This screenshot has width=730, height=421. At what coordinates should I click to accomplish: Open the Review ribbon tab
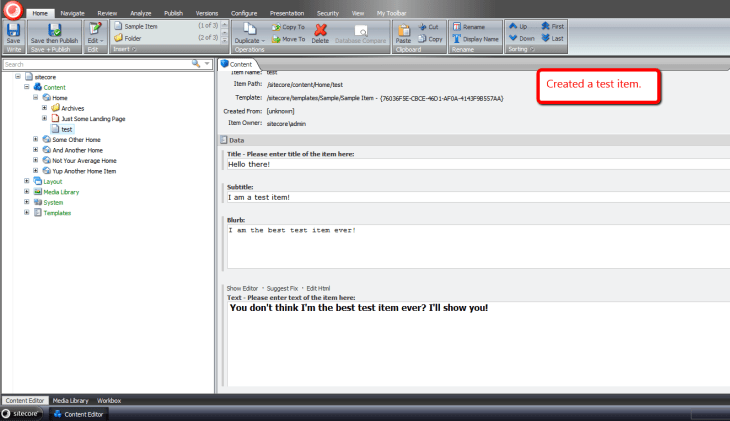click(107, 13)
